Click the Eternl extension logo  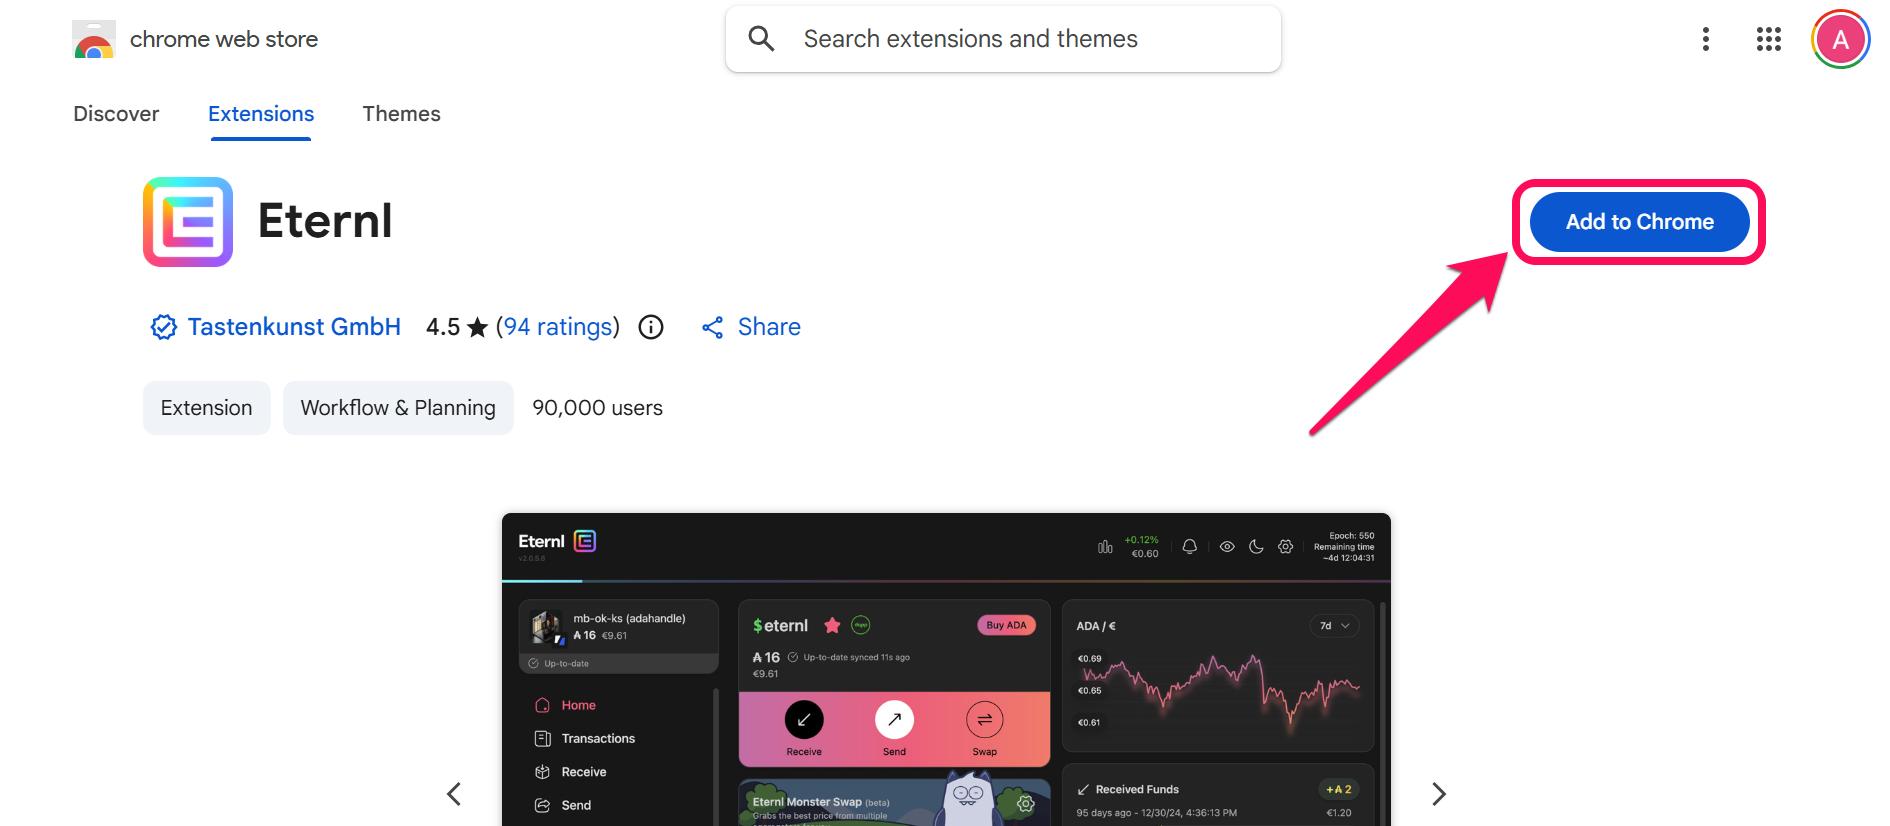(188, 222)
